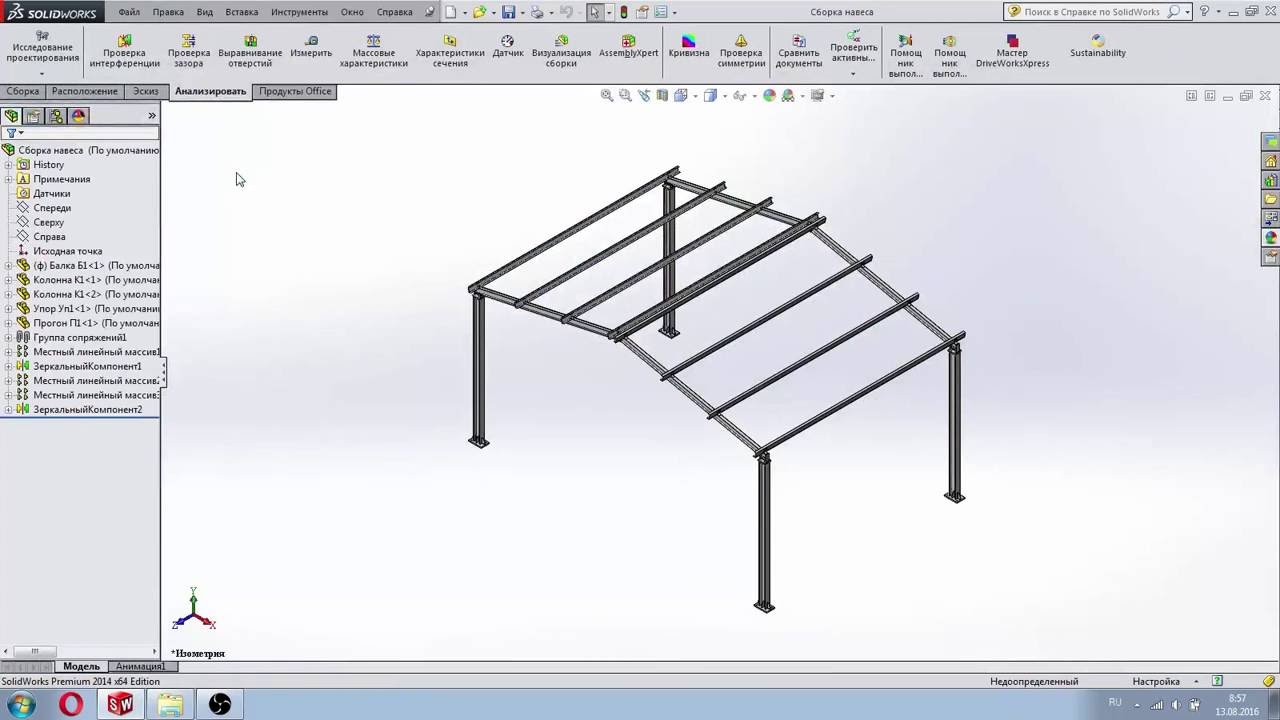
Task: Open the Print icon in title toolbar
Action: pos(537,12)
